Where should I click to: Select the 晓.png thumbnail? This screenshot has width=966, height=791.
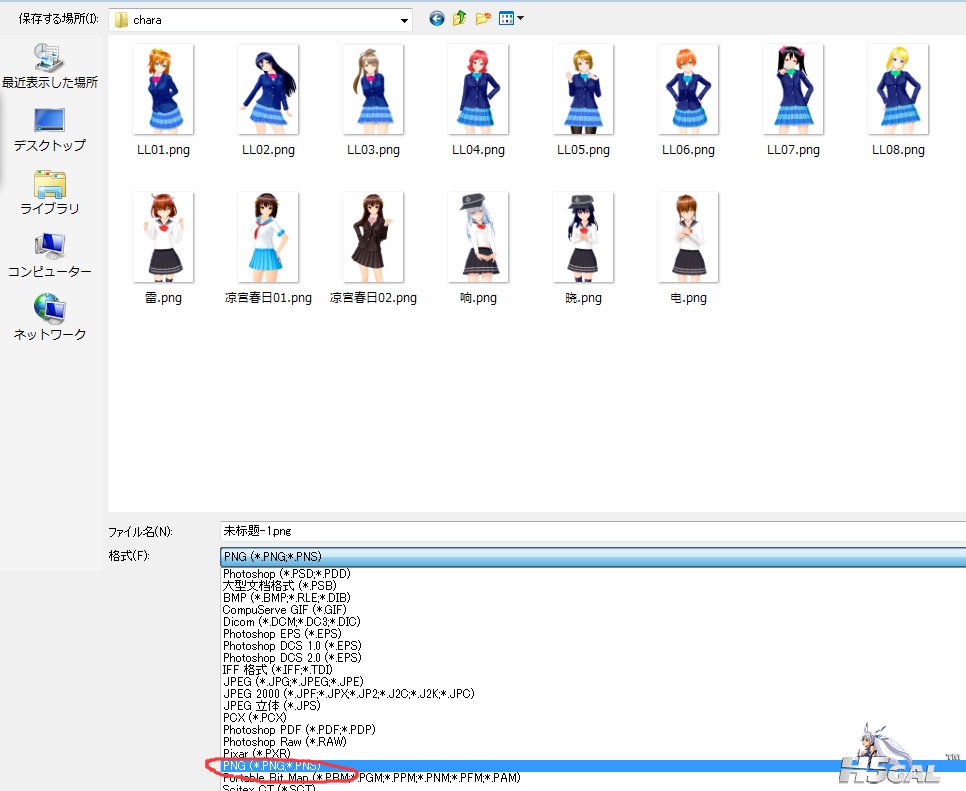583,237
